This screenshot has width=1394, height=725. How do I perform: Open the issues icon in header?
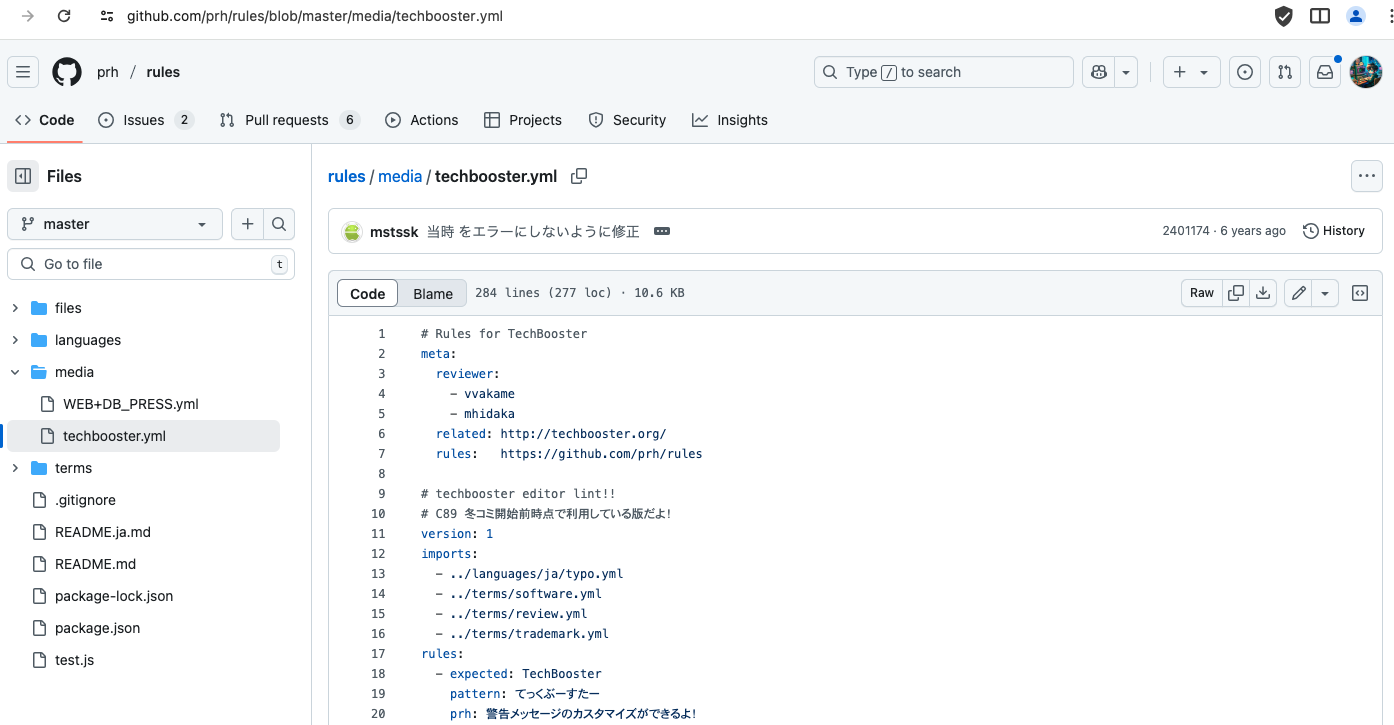point(1245,72)
